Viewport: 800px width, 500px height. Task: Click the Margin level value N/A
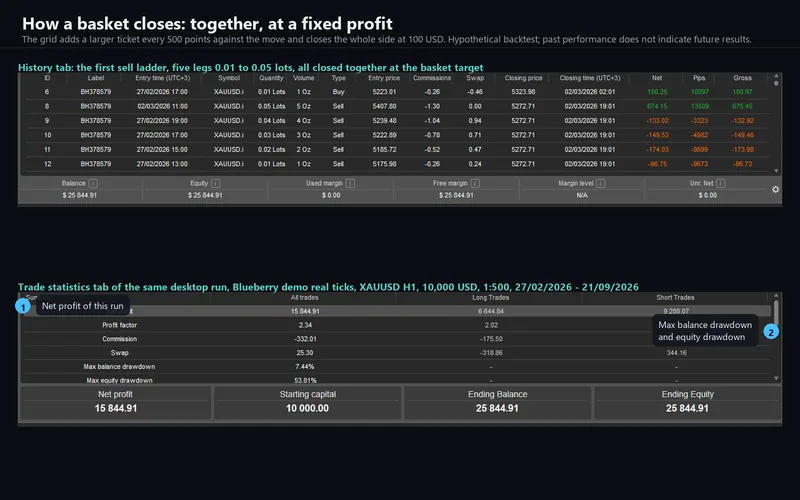click(582, 195)
